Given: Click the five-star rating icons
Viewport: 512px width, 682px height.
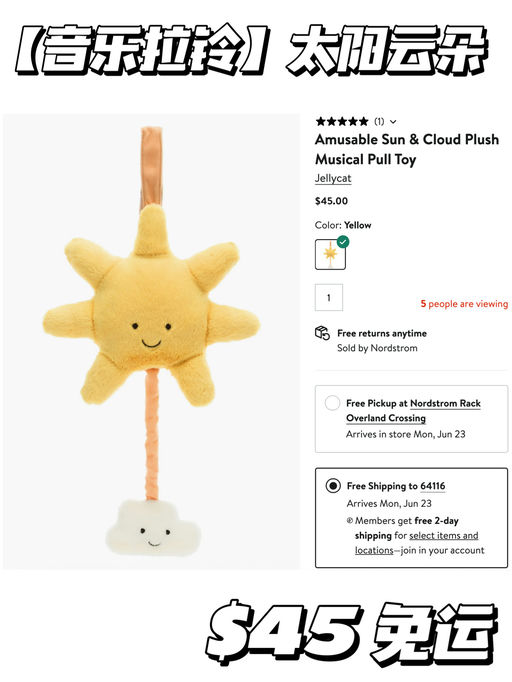Looking at the screenshot, I should 342,121.
